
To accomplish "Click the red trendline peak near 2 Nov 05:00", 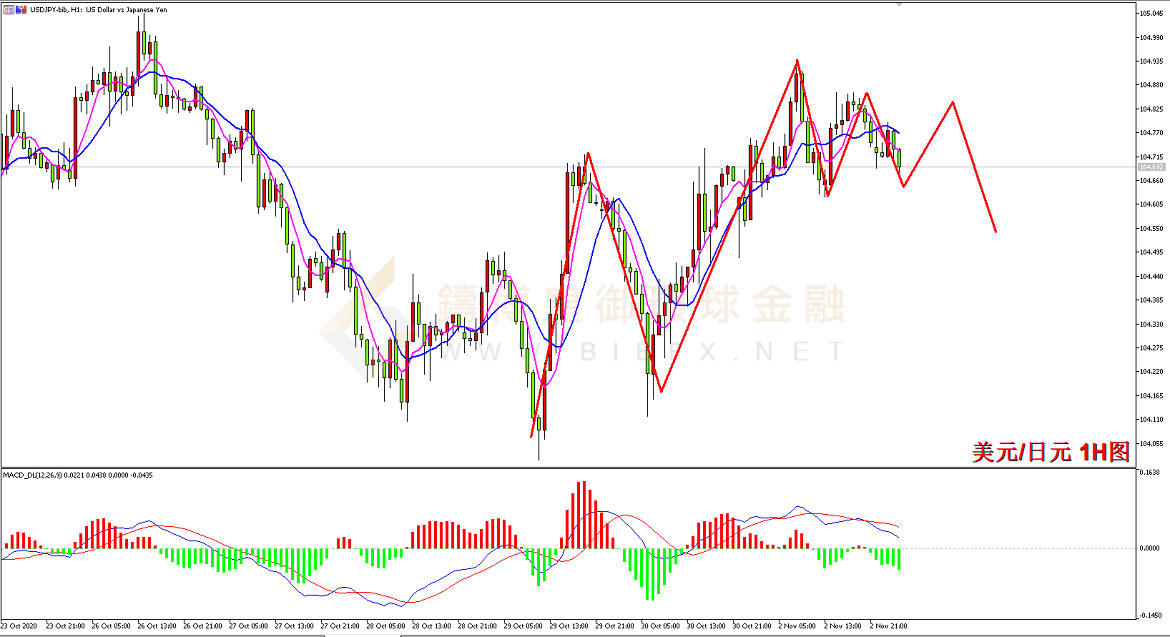I will 797,60.
